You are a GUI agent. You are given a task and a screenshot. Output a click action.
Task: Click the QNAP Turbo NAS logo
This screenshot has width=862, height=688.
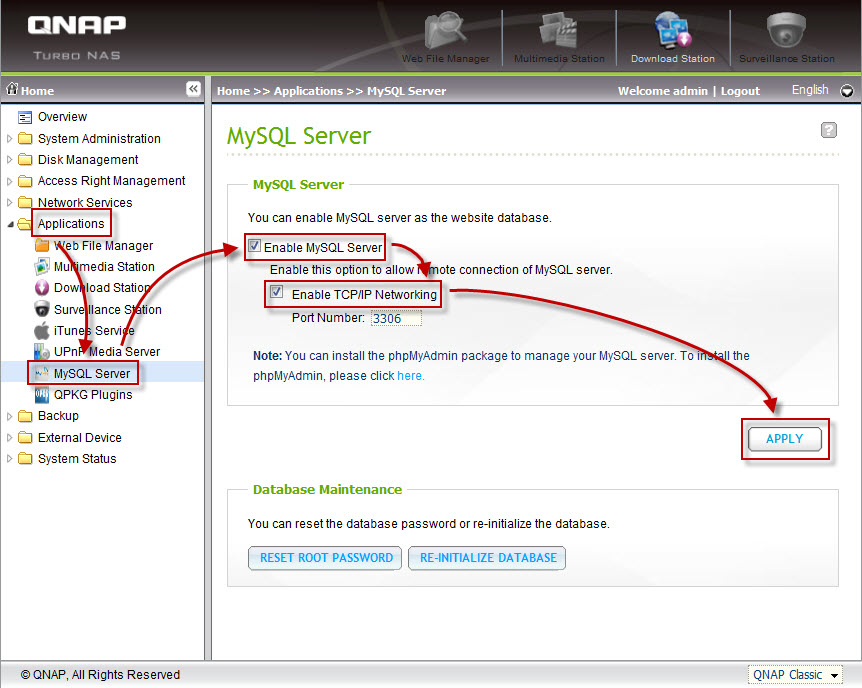click(77, 37)
